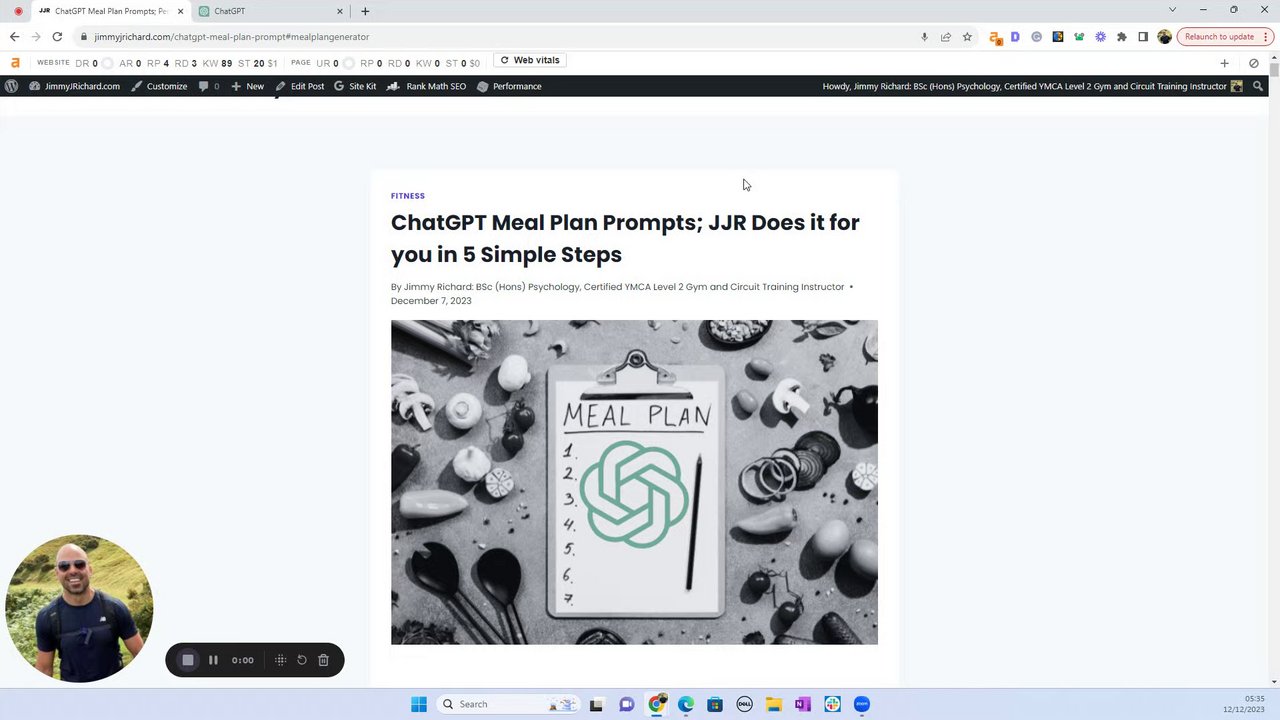Restart the recording with the reset icon
This screenshot has height=720, width=1280.
[x=302, y=660]
